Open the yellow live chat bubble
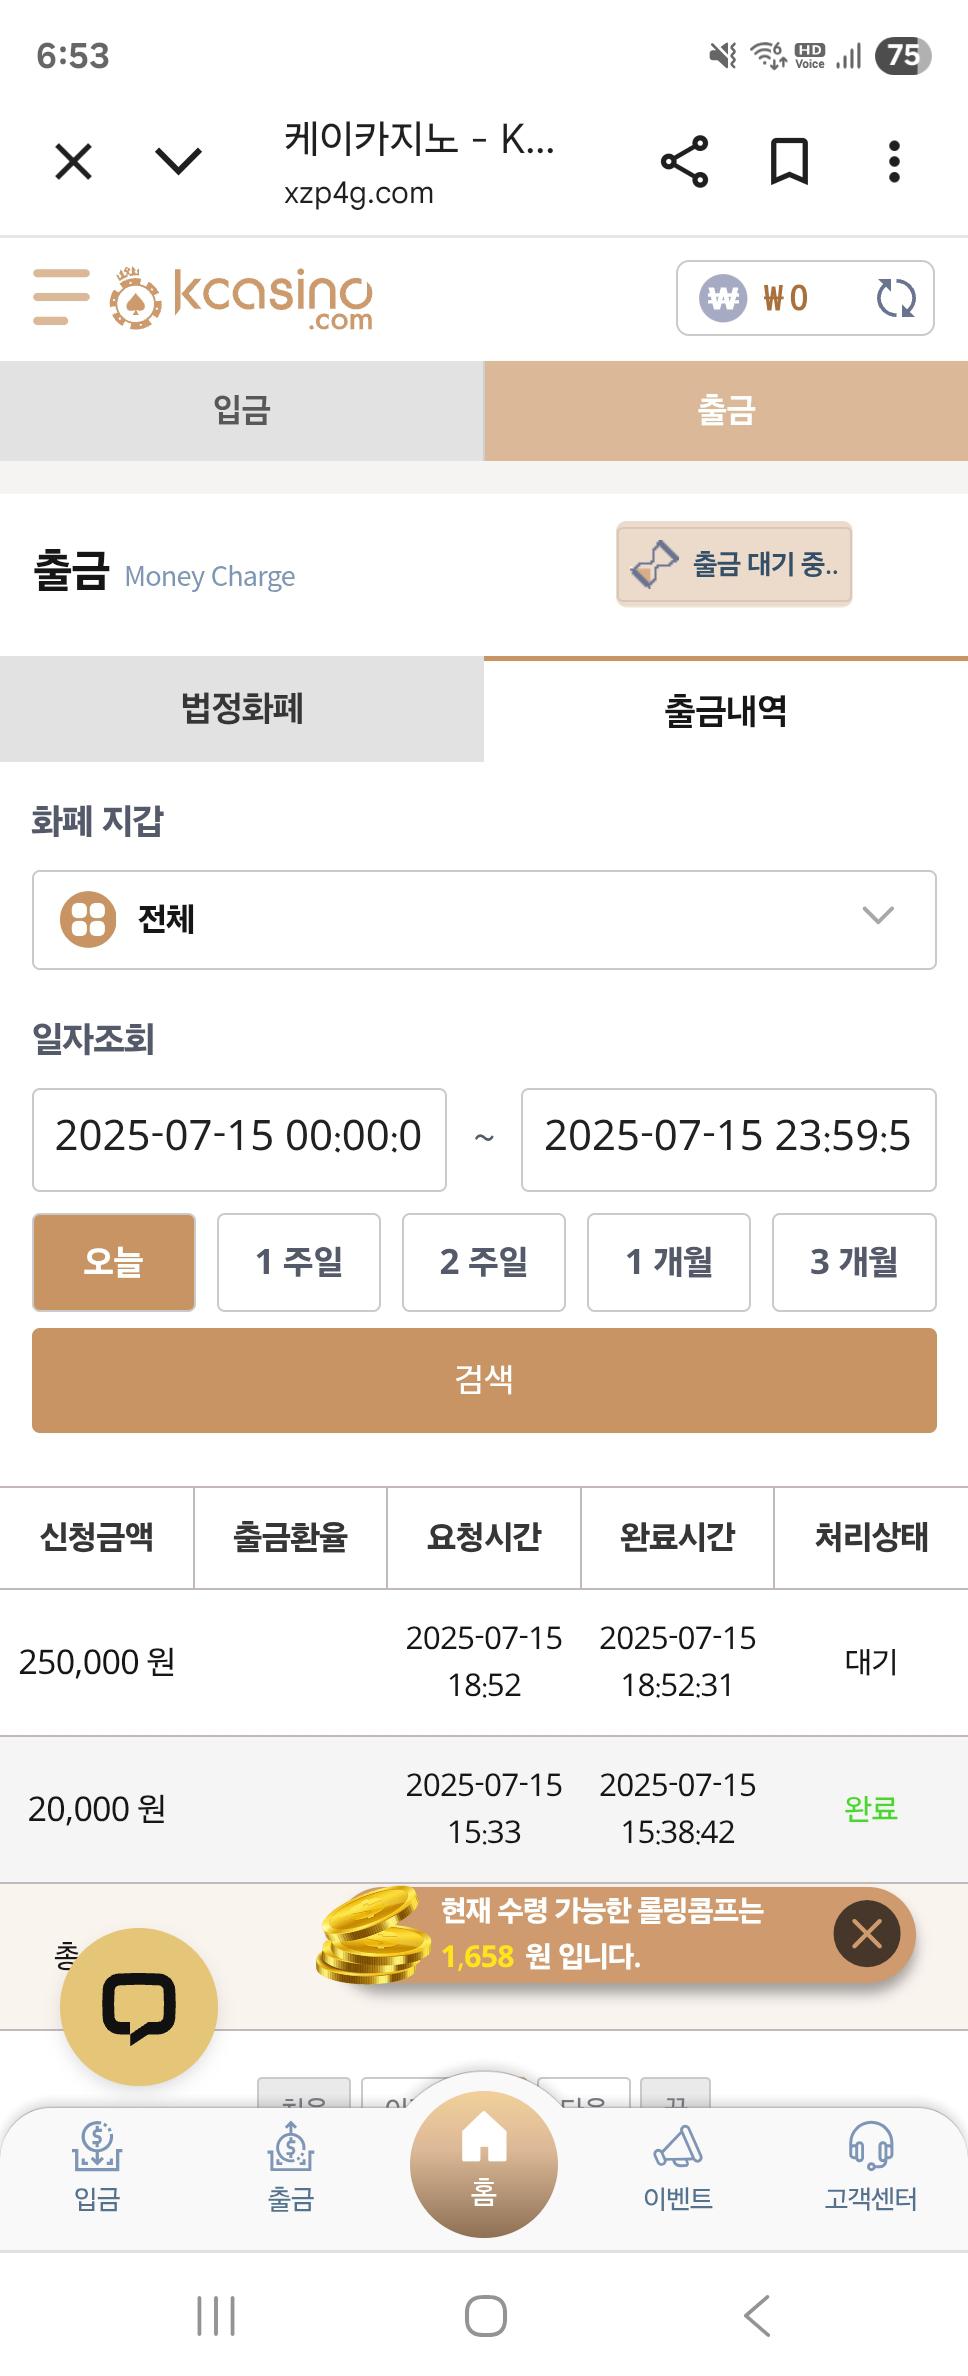 coord(139,2006)
